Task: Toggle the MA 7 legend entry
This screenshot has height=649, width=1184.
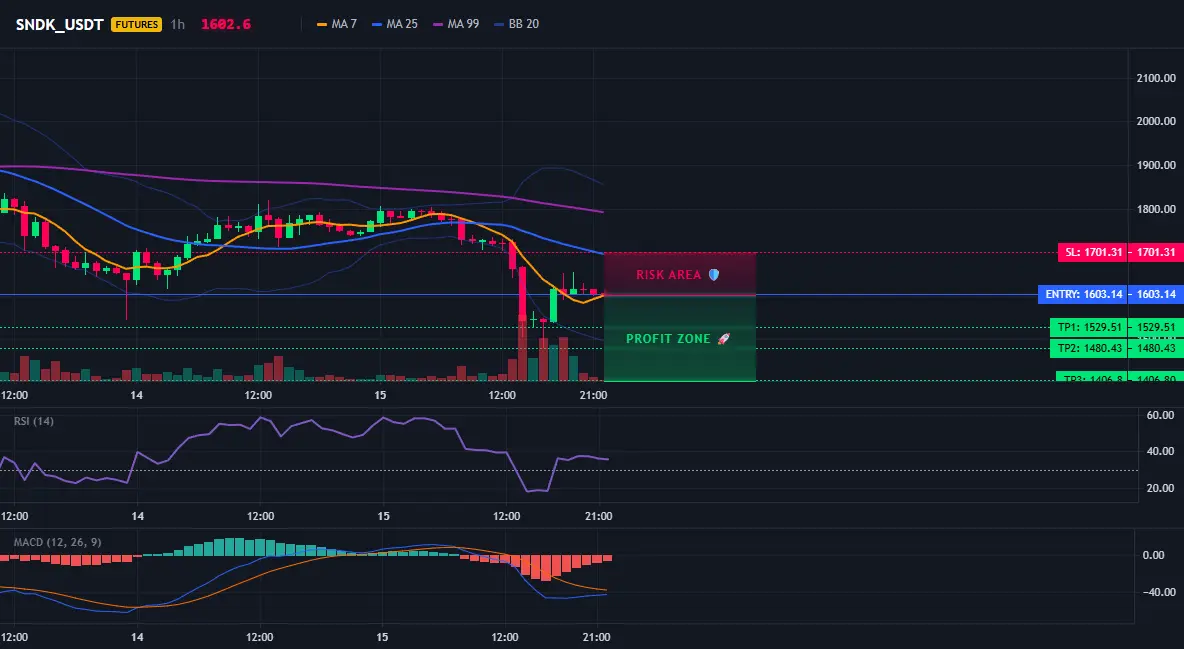Action: (338, 24)
